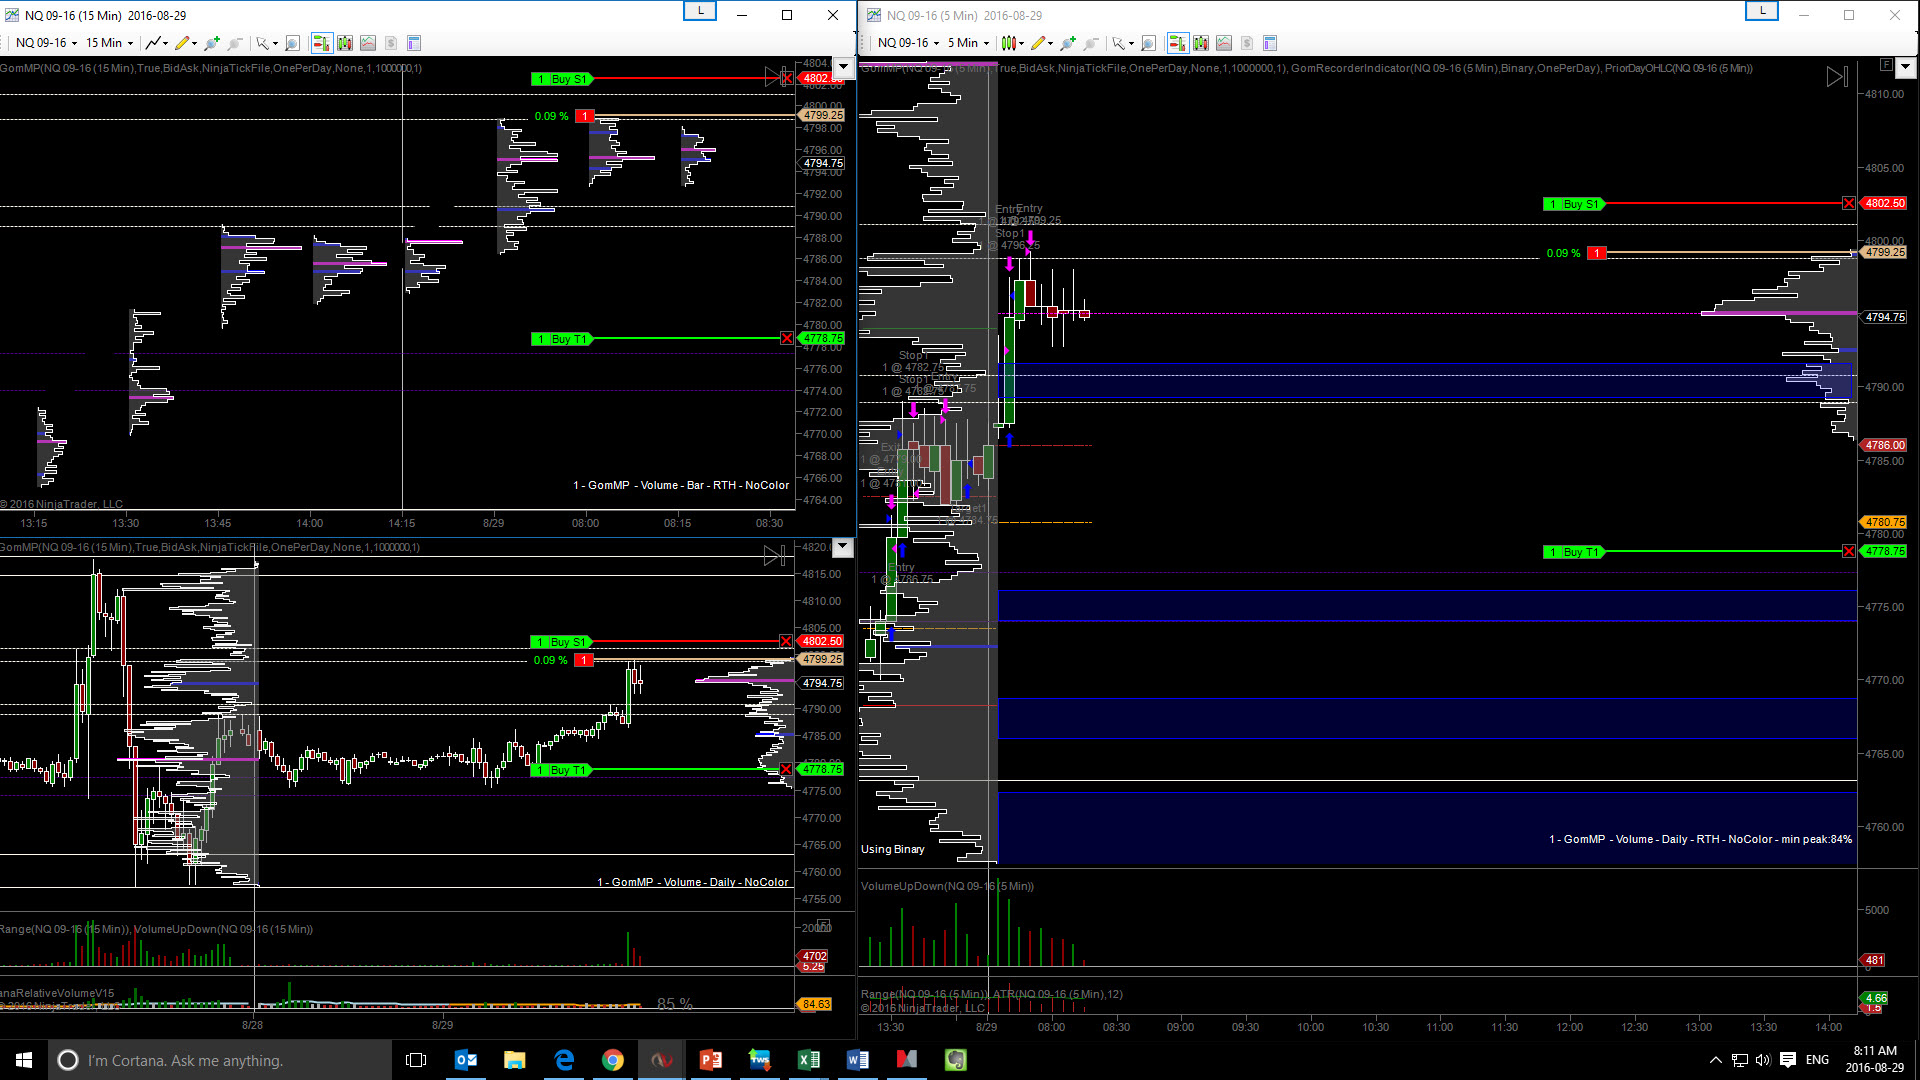Open panel dropdown on top-left chart

tap(843, 67)
